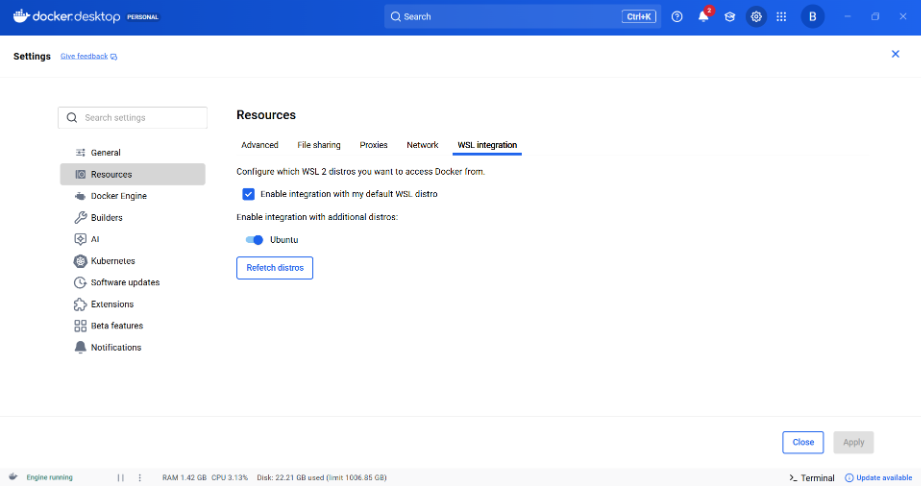The image size is (921, 486).
Task: Switch to the Network tab
Action: coord(422,145)
